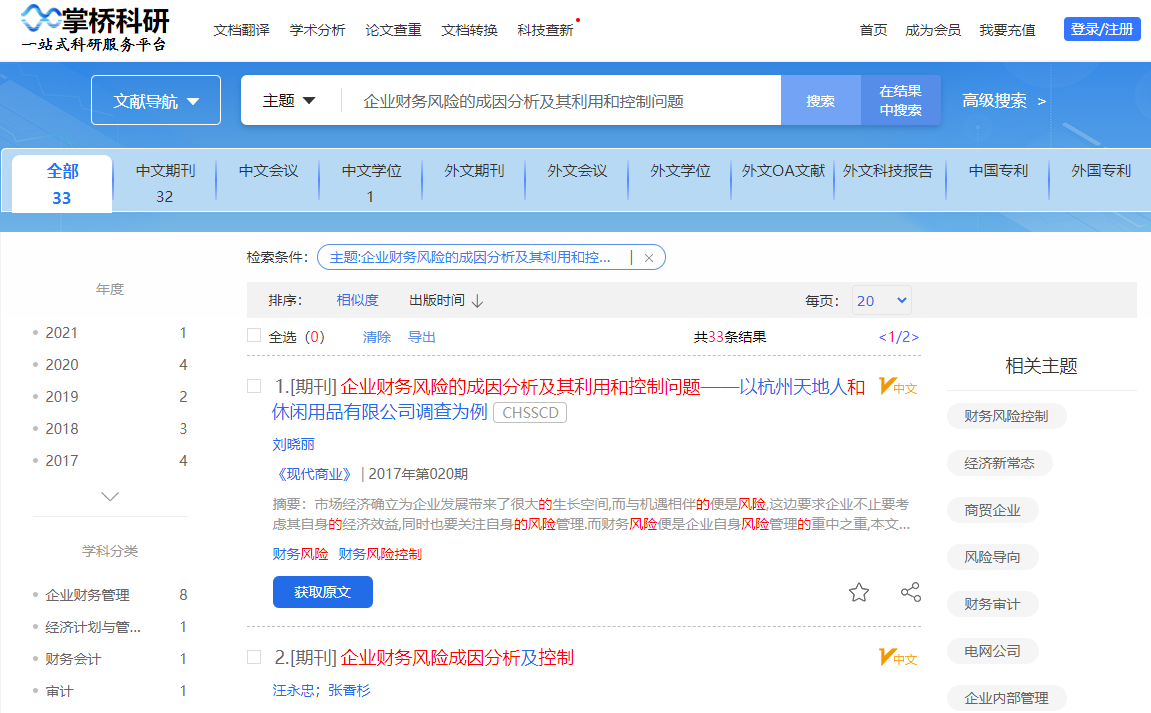The width and height of the screenshot is (1151, 713).
Task: Click the 登录/注册 button
Action: click(1102, 29)
